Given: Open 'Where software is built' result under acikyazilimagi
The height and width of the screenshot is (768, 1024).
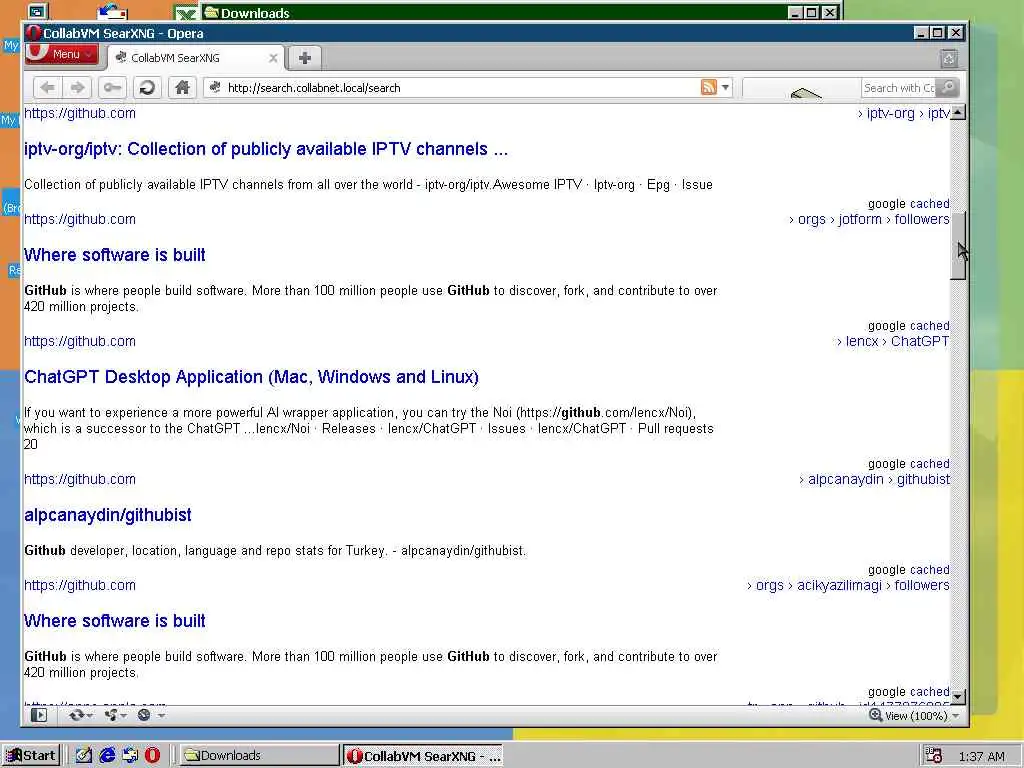Looking at the screenshot, I should point(114,621).
